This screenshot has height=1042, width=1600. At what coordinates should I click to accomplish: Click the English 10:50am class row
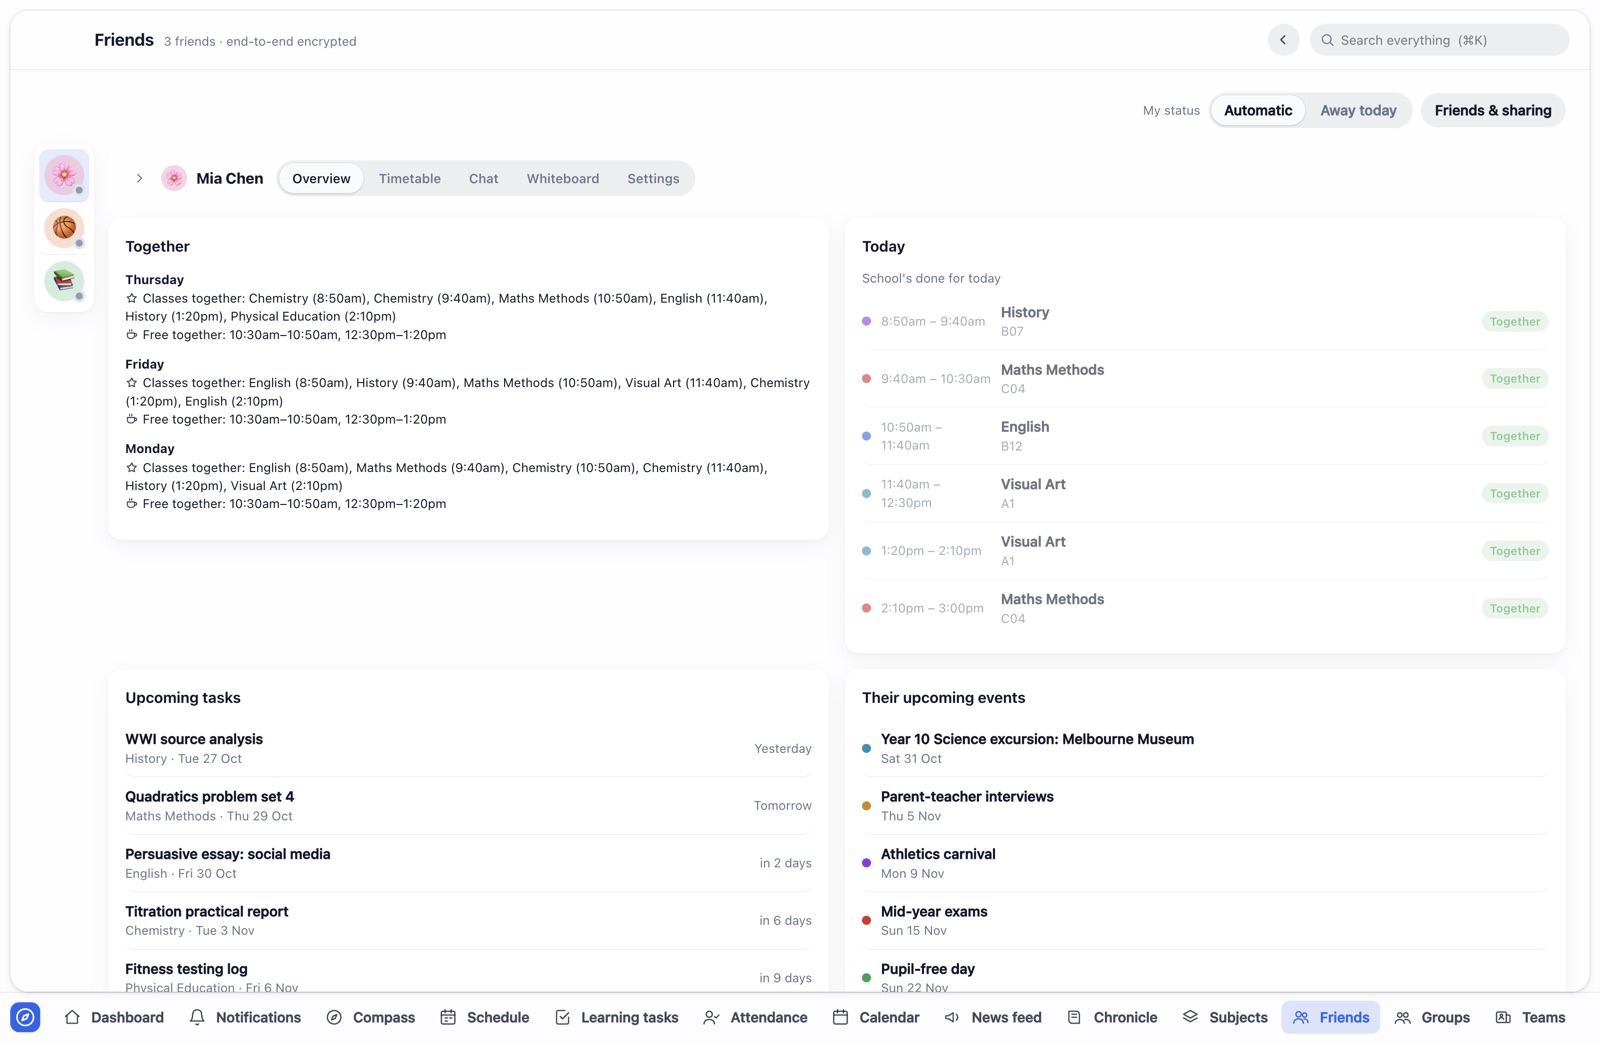point(1205,436)
